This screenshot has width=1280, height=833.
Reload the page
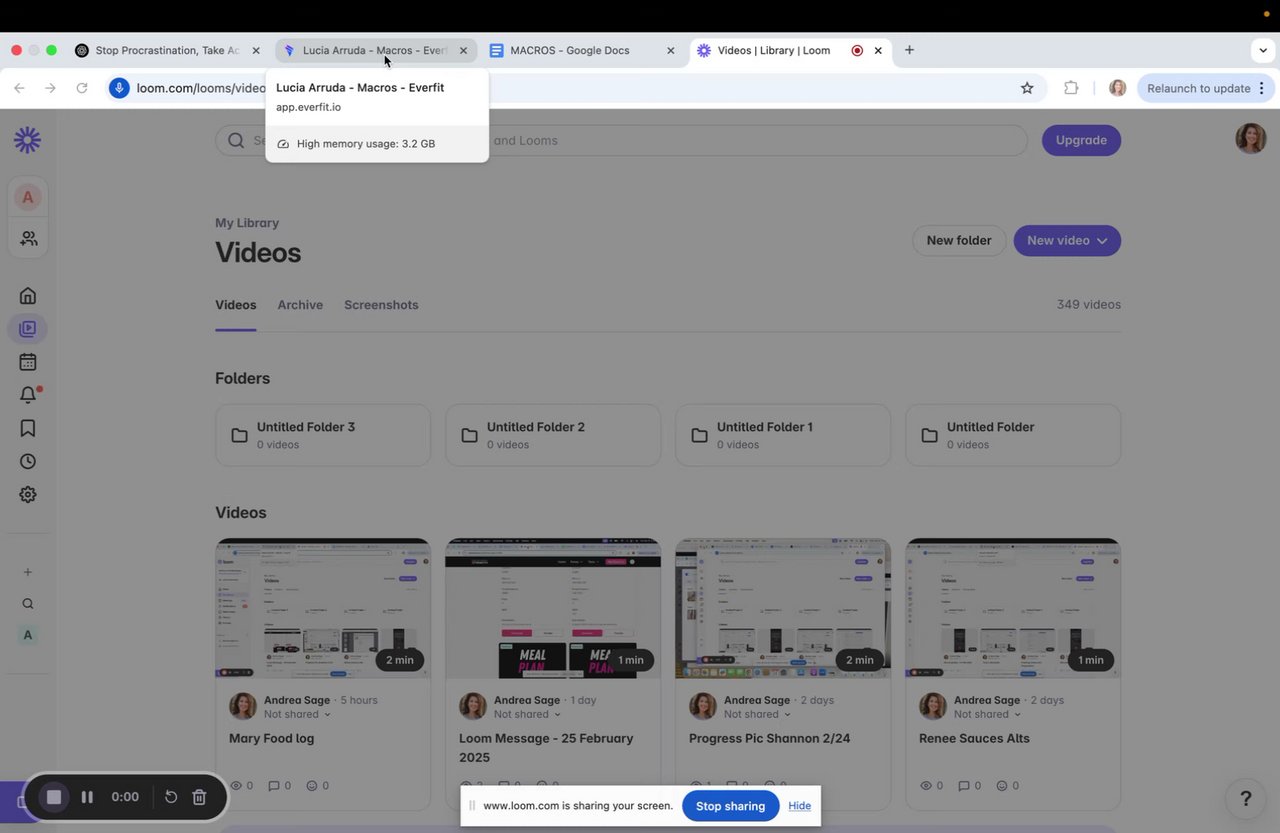click(82, 88)
